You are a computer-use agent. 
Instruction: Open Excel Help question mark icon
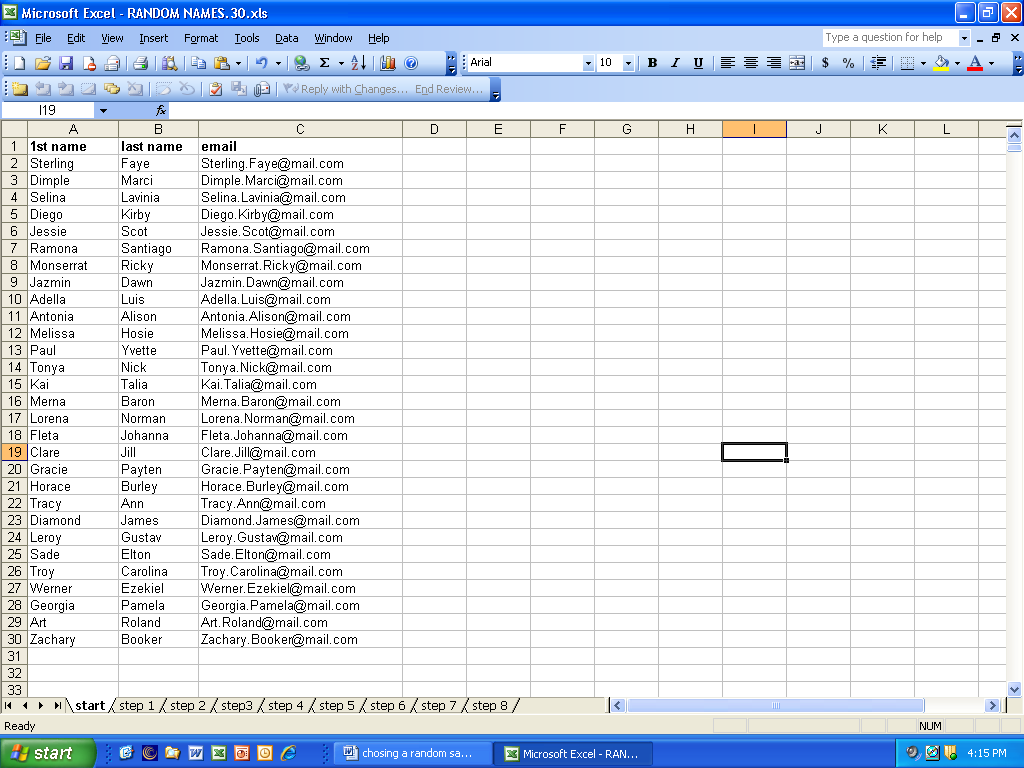(x=411, y=63)
